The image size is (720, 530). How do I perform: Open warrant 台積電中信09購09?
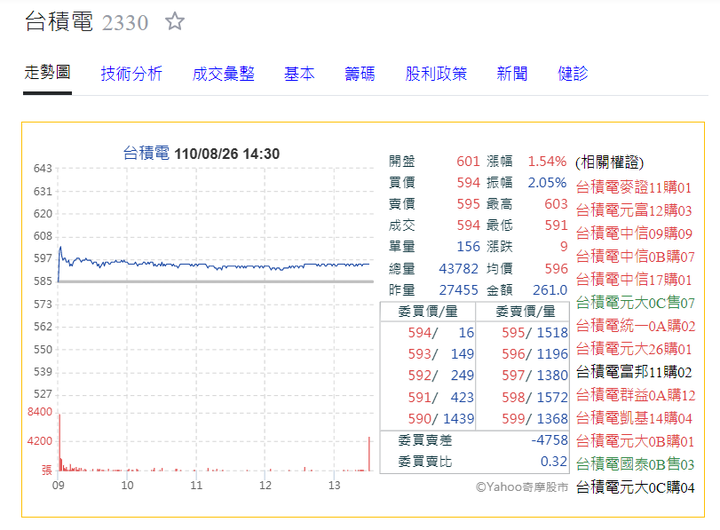click(634, 233)
